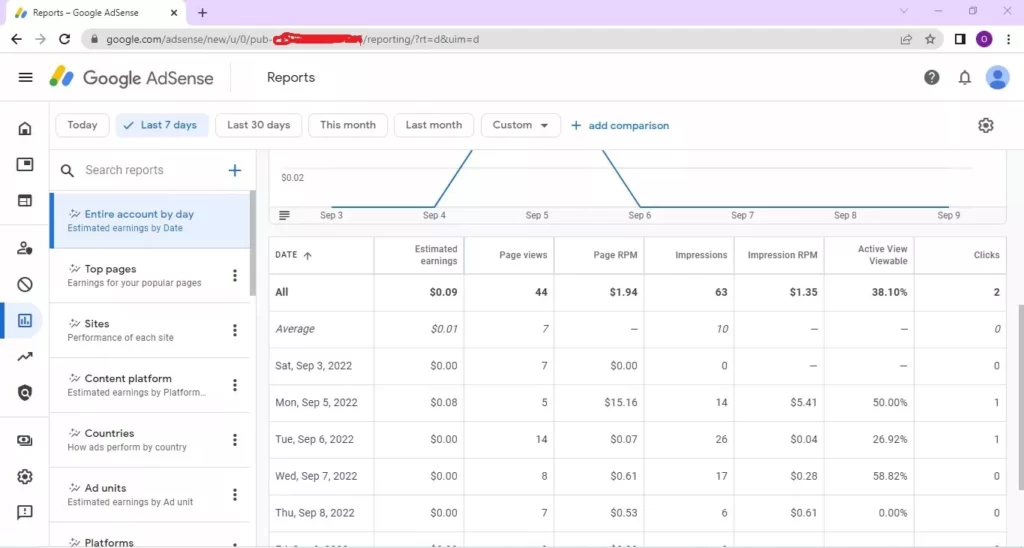The width and height of the screenshot is (1024, 548).
Task: Open the Feedback sidebar icon
Action: click(25, 512)
